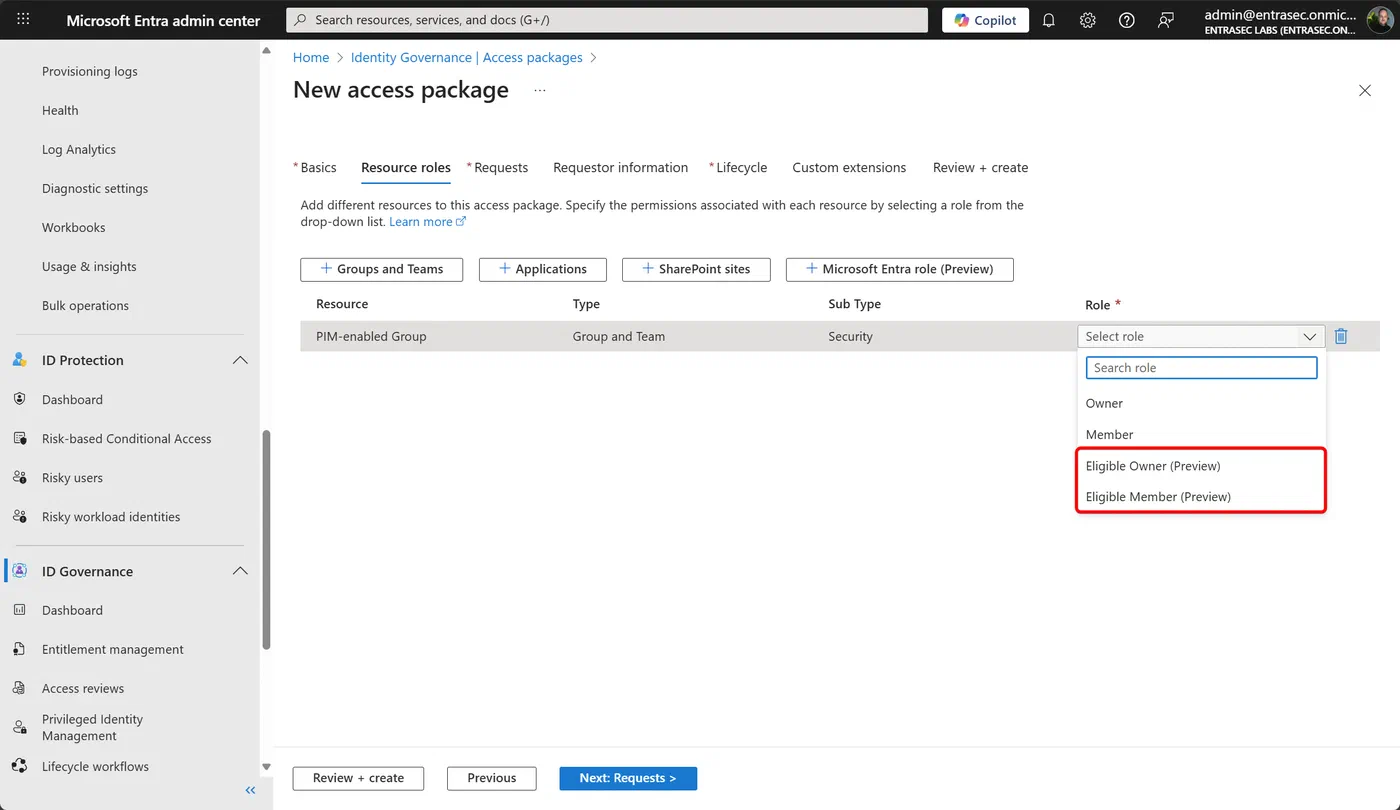1400x810 pixels.
Task: Open the Copilot button
Action: coord(985,20)
